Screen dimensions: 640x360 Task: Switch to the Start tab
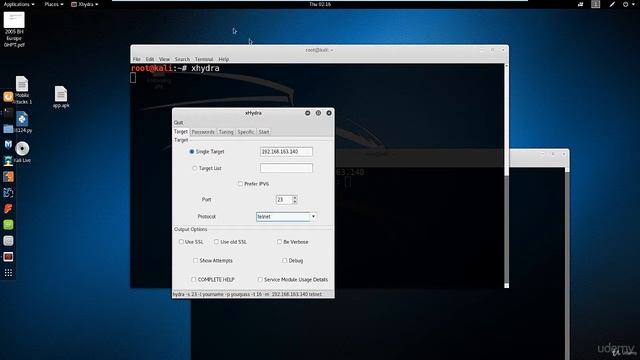[264, 132]
